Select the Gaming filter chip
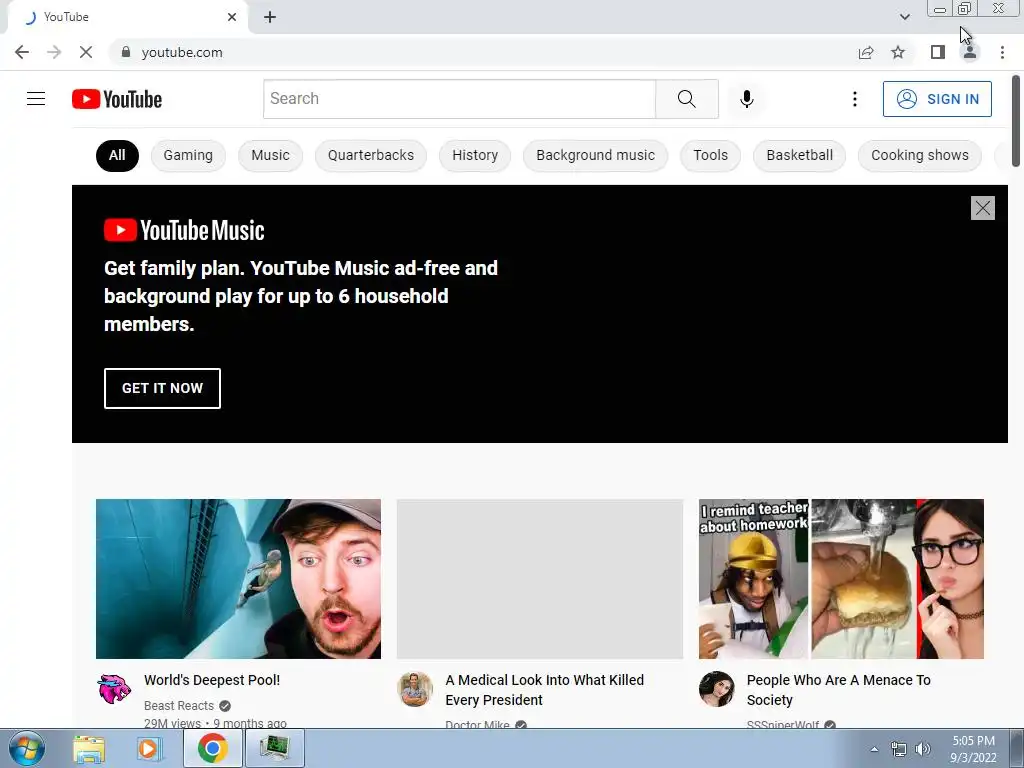The image size is (1024, 768). point(188,155)
